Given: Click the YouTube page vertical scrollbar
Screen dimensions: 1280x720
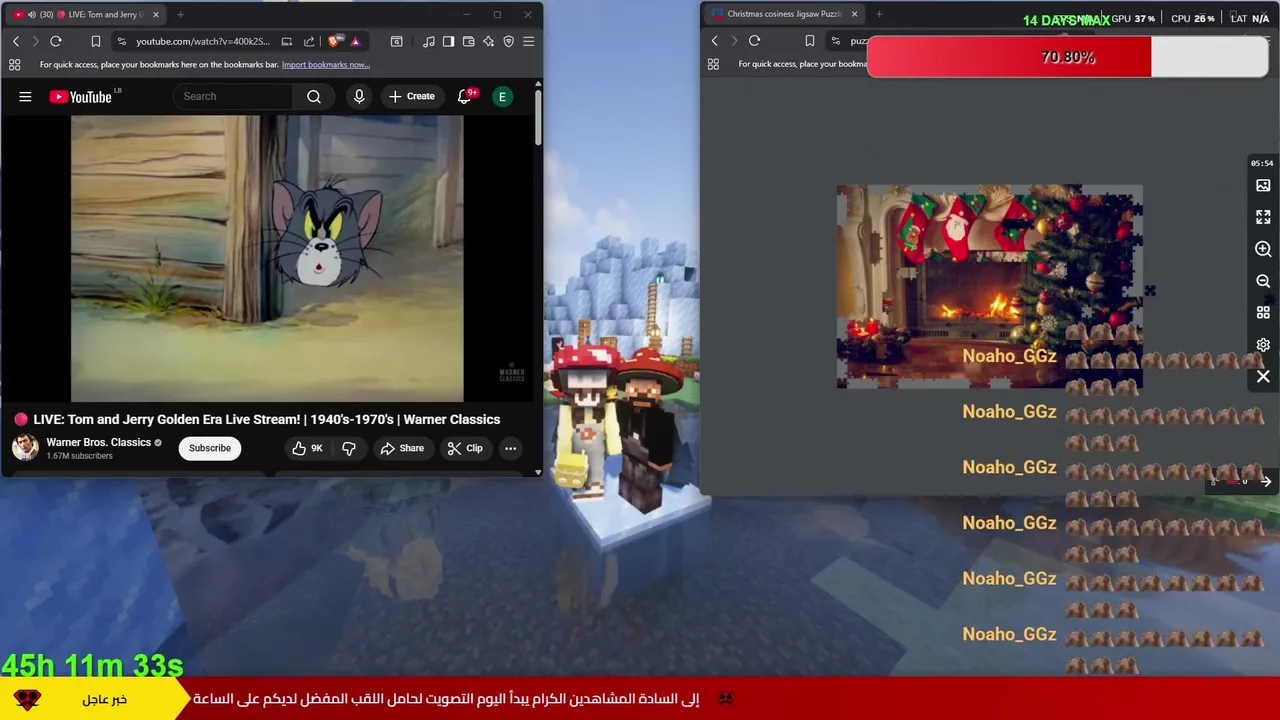Looking at the screenshot, I should [538, 118].
